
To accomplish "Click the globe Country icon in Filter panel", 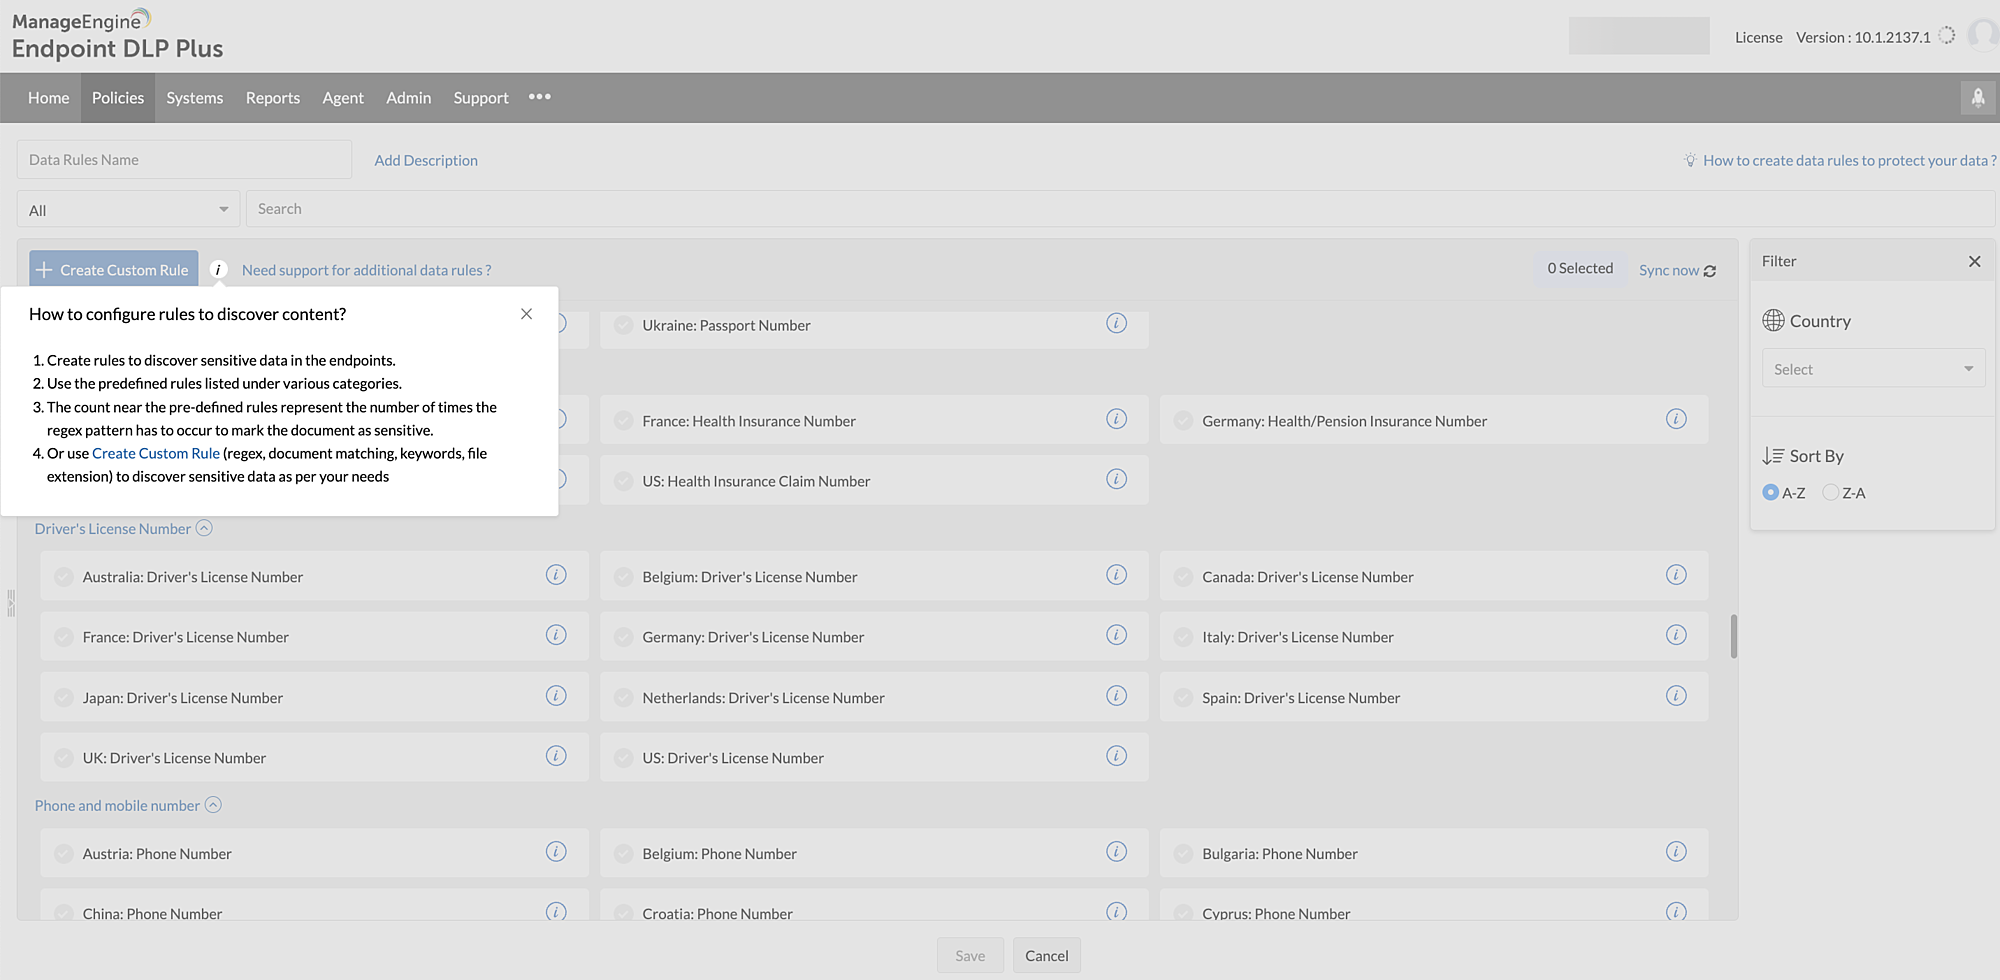I will click(x=1774, y=320).
